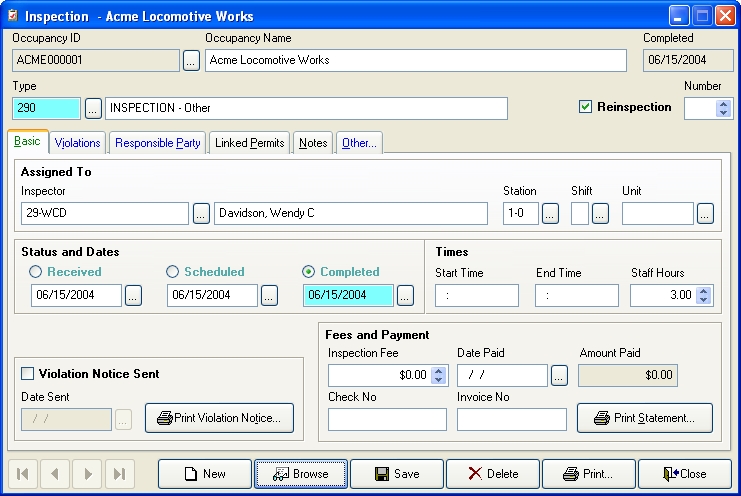Open Received date picker
This screenshot has height=496, width=741.
click(x=133, y=296)
